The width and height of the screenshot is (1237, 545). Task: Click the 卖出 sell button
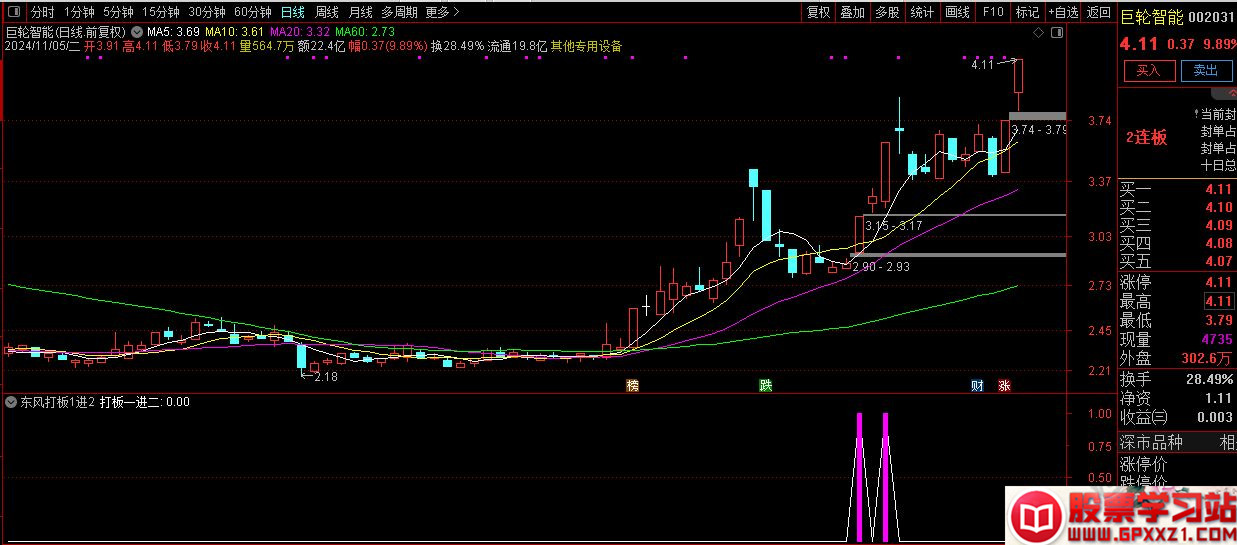pyautogui.click(x=1205, y=71)
